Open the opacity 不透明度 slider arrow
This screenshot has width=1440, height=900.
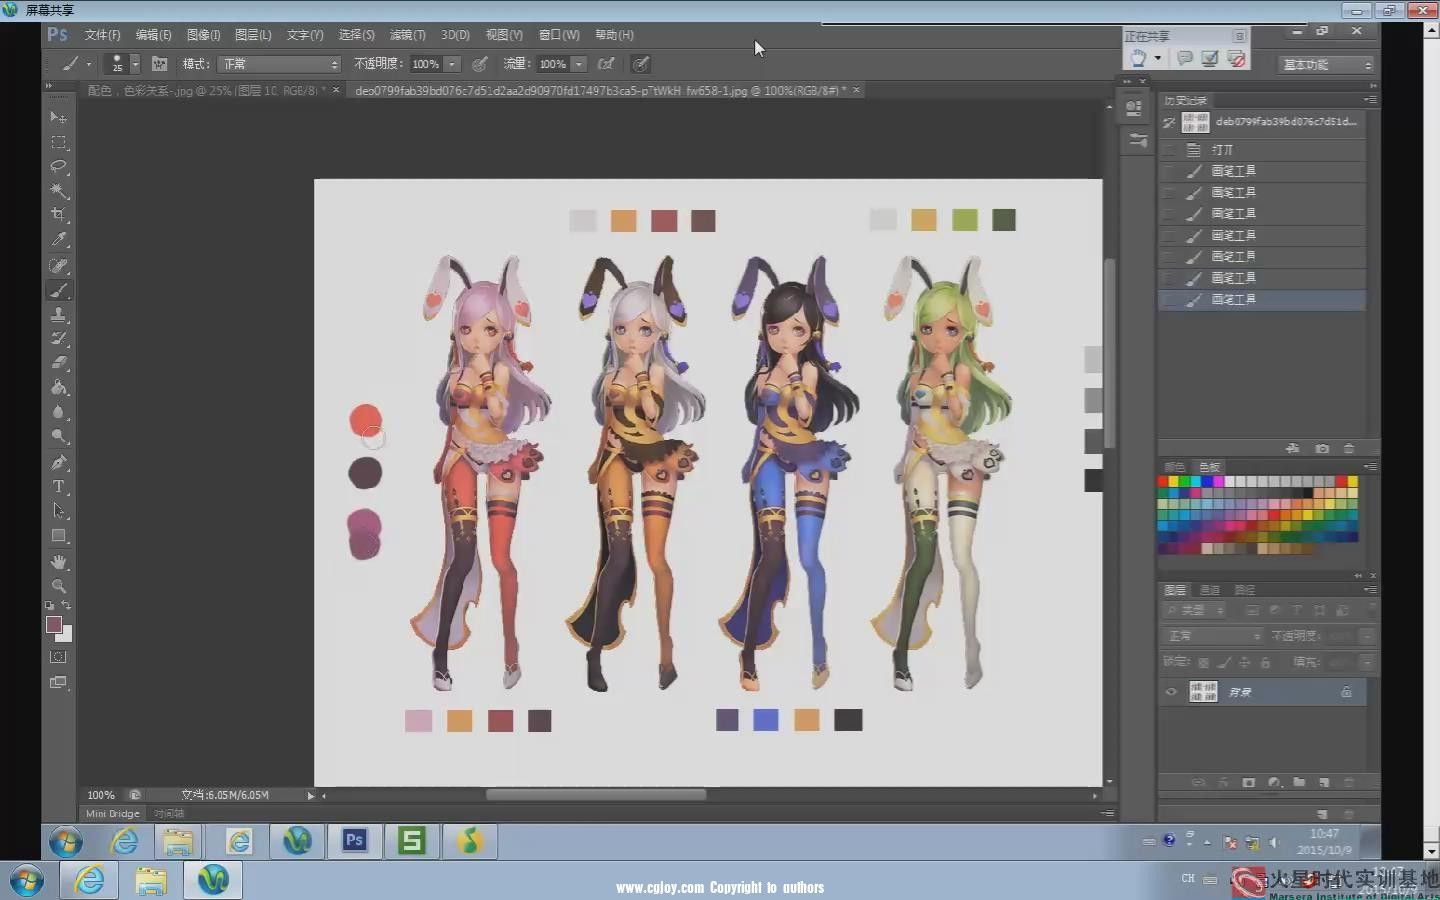tap(452, 64)
